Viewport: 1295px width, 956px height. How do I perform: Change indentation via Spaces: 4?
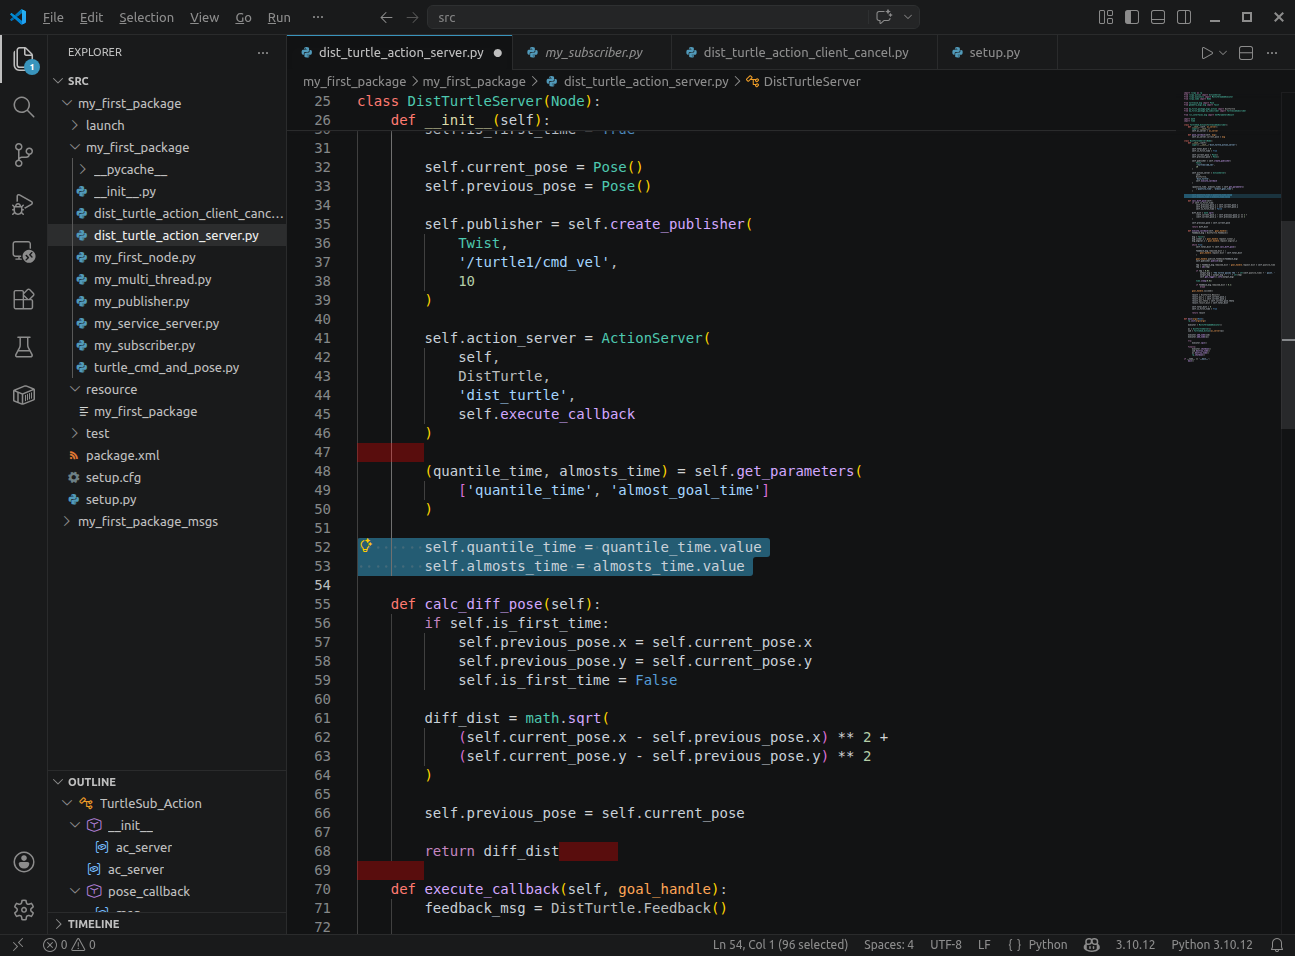889,944
